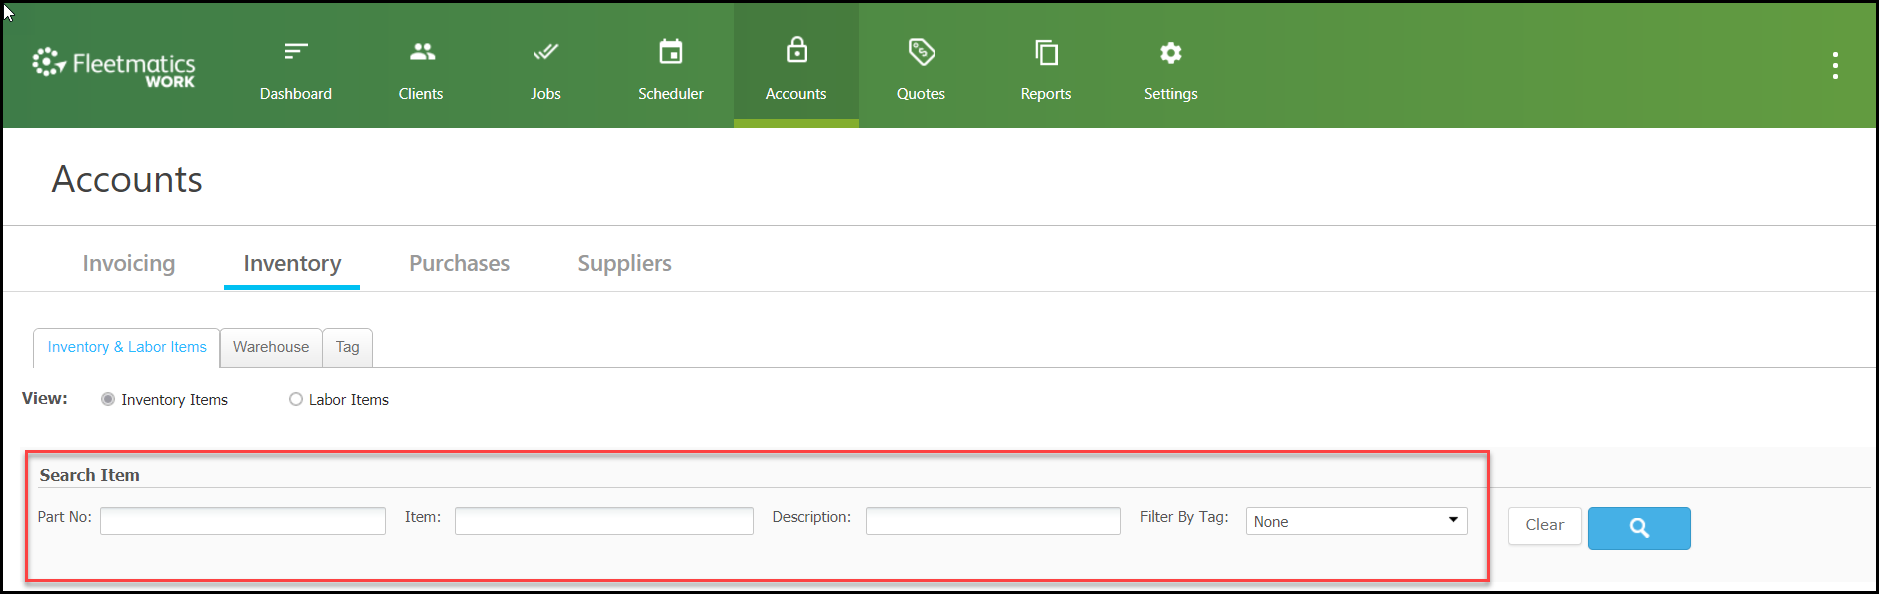Focus the Description input field
This screenshot has width=1879, height=594.
coord(993,521)
